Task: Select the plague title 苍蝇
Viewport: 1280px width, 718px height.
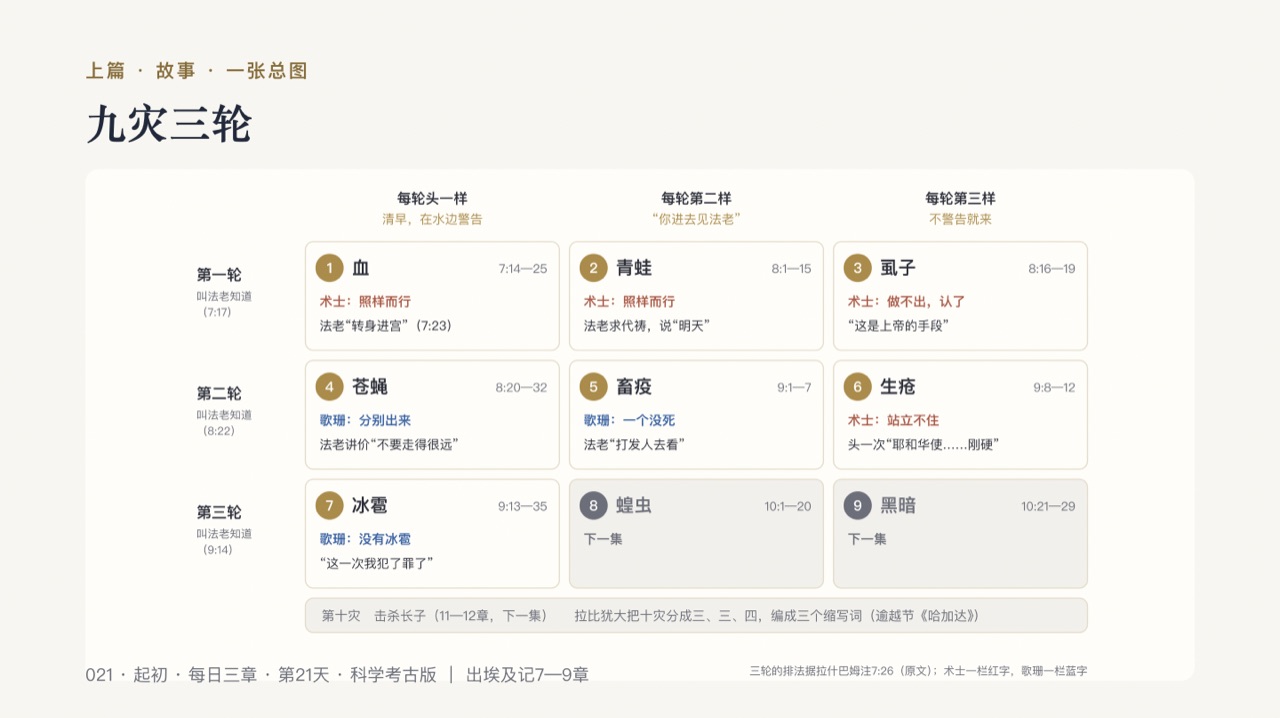Action: click(370, 387)
